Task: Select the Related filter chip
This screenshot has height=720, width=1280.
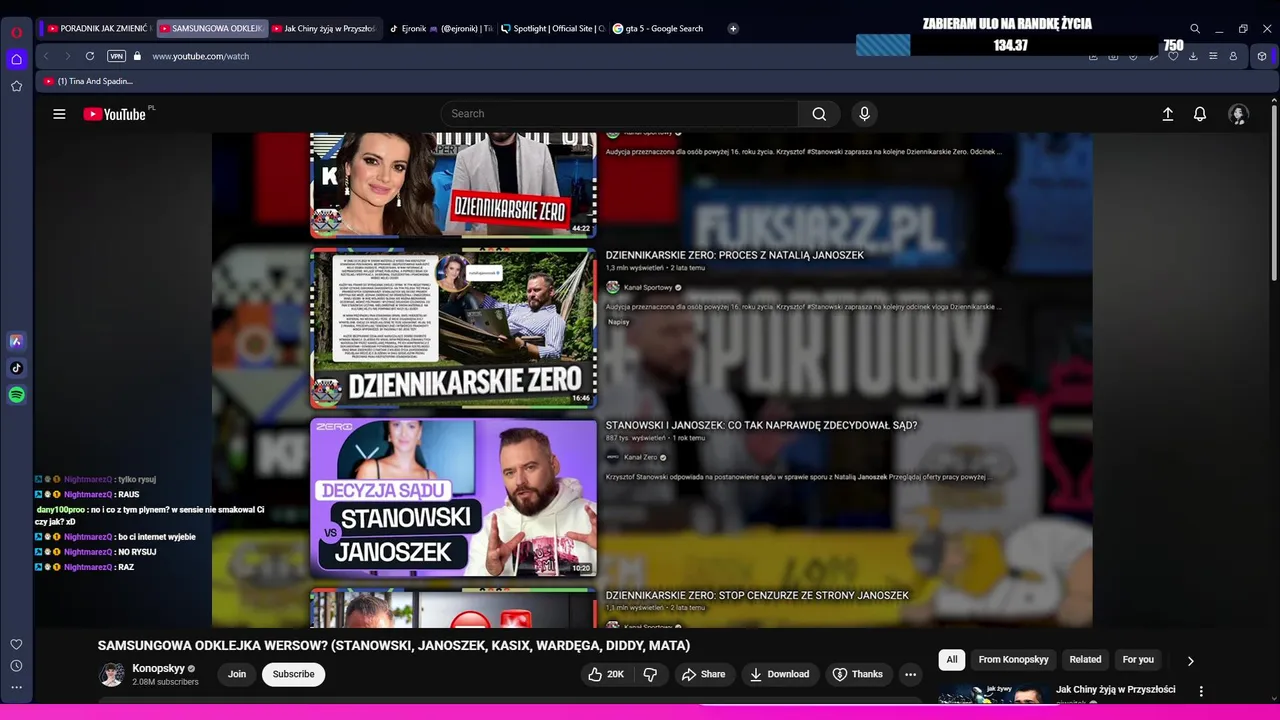Action: click(1085, 660)
